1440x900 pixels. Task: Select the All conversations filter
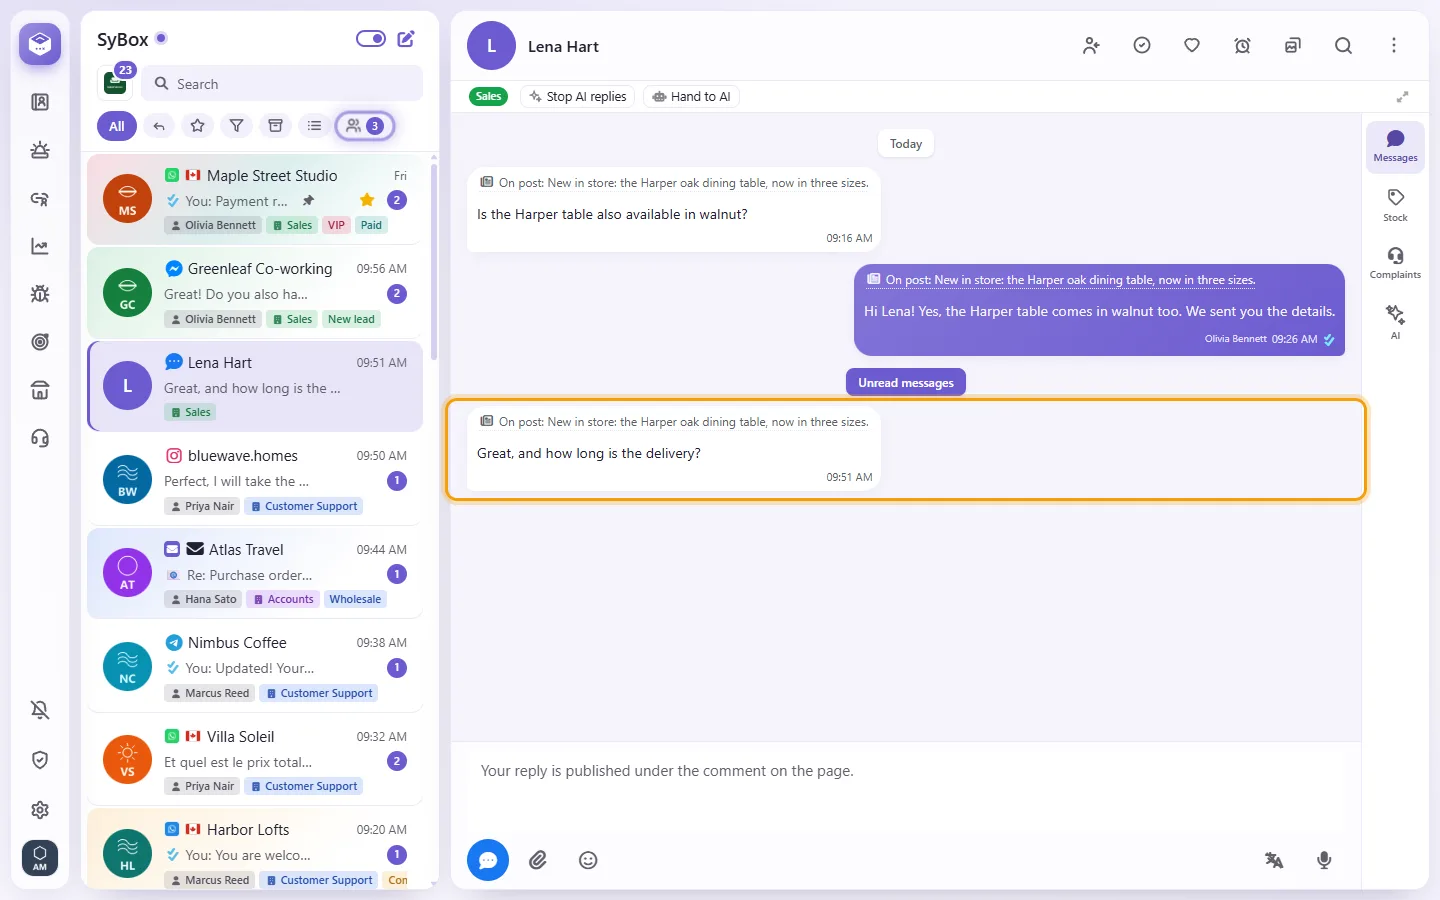[x=117, y=126]
